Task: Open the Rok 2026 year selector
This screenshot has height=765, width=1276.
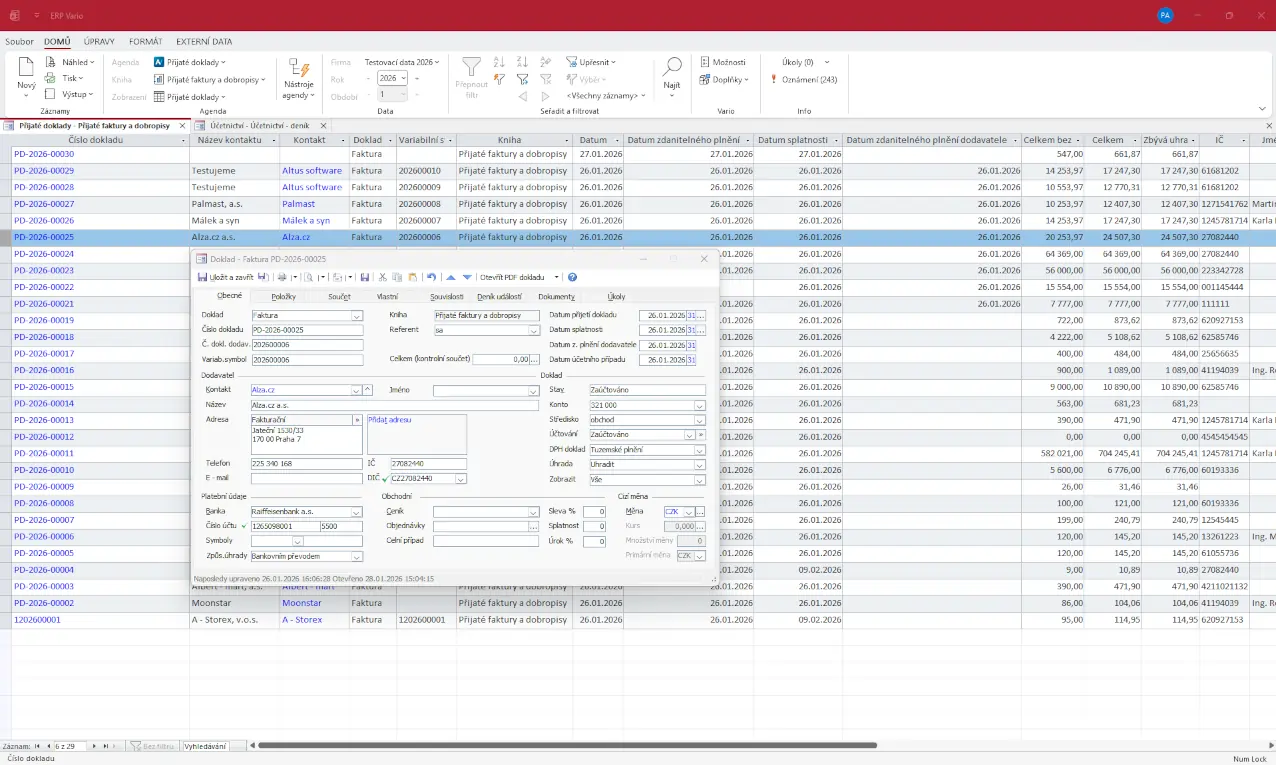Action: (391, 79)
